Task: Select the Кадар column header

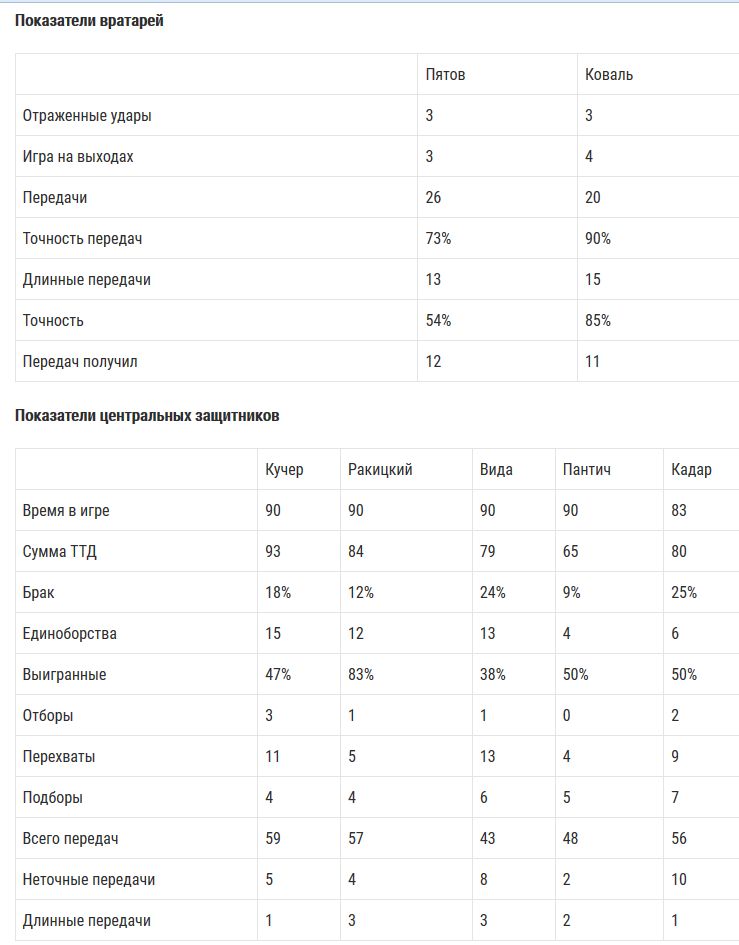Action: (x=692, y=470)
